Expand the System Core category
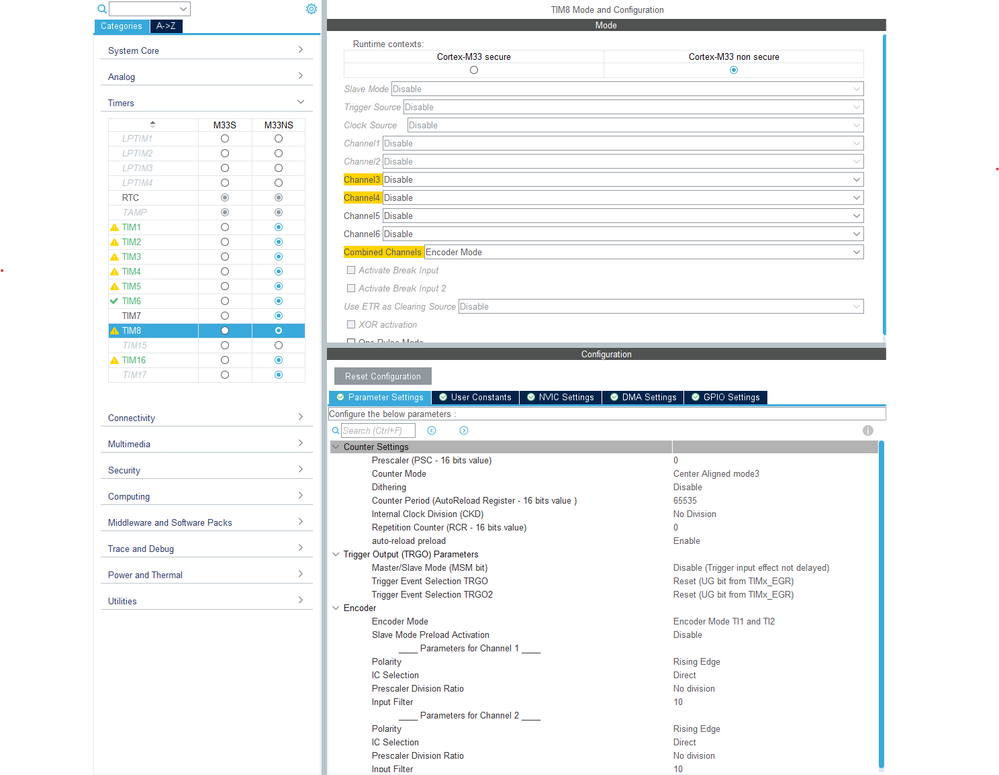This screenshot has width=999, height=775. click(x=206, y=50)
